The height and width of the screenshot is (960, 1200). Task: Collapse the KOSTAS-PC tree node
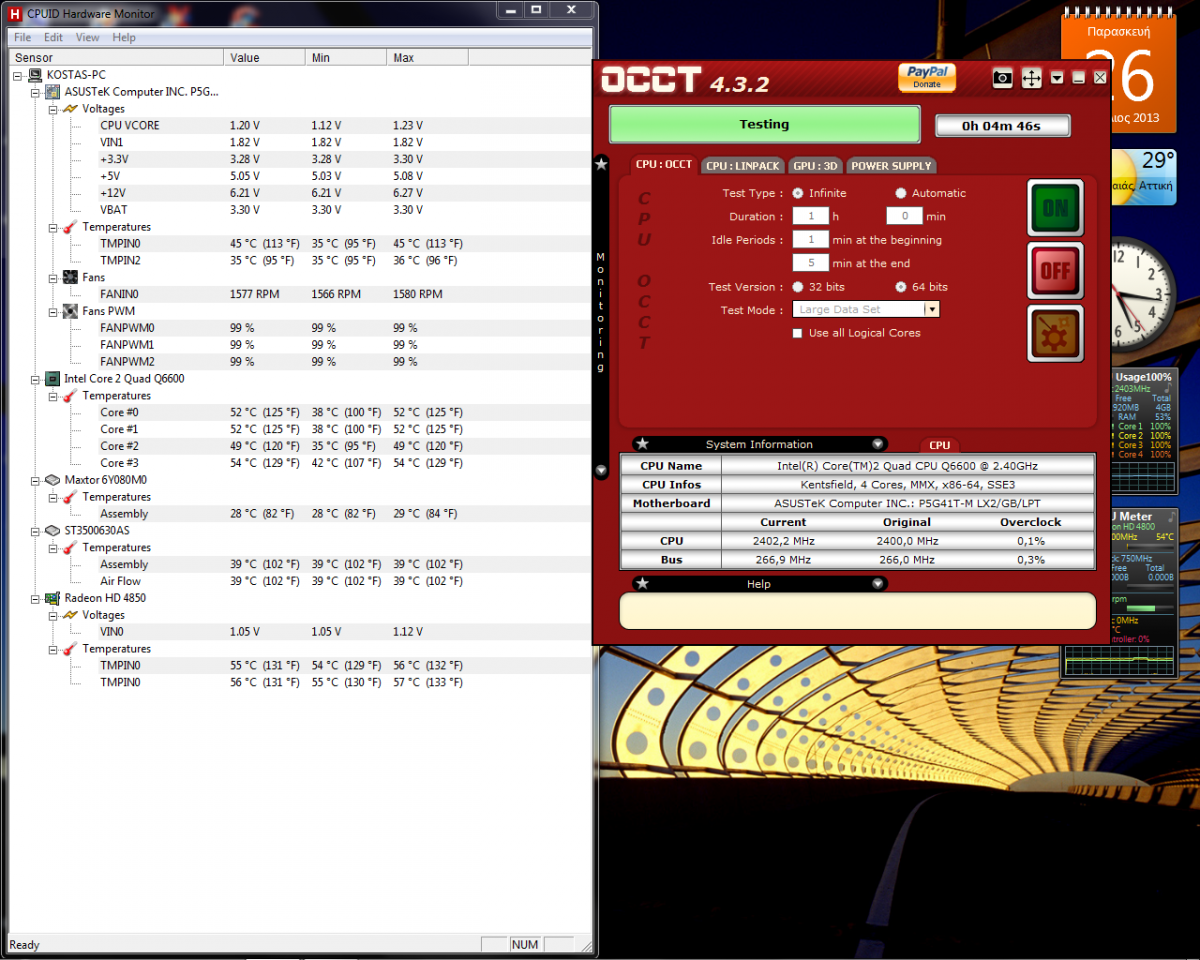coord(19,75)
